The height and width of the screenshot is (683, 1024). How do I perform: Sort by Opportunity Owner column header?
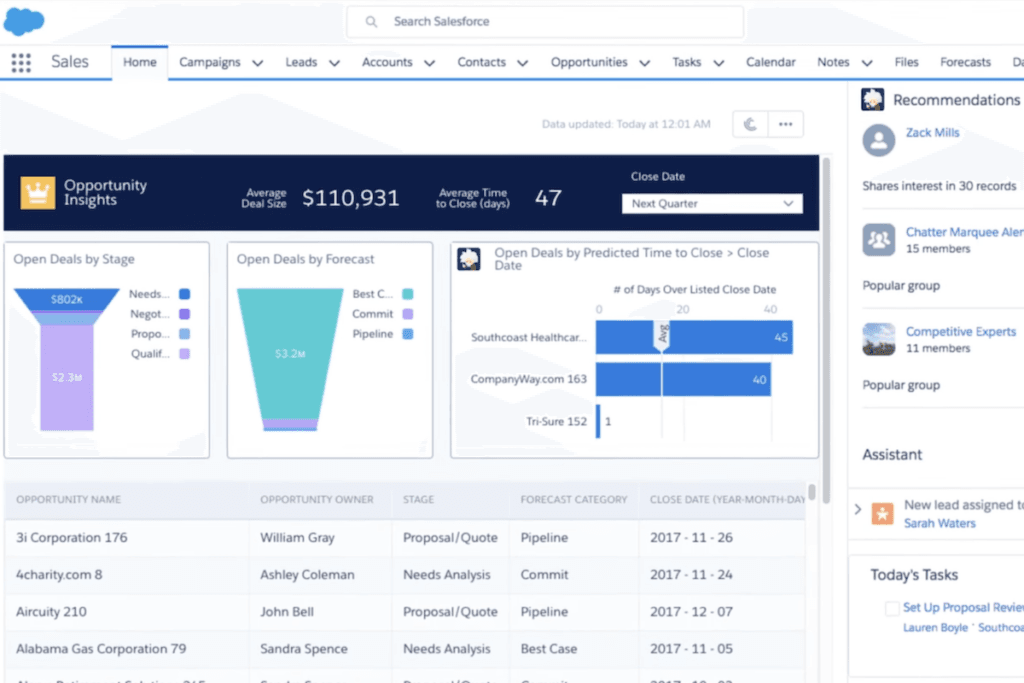[317, 500]
